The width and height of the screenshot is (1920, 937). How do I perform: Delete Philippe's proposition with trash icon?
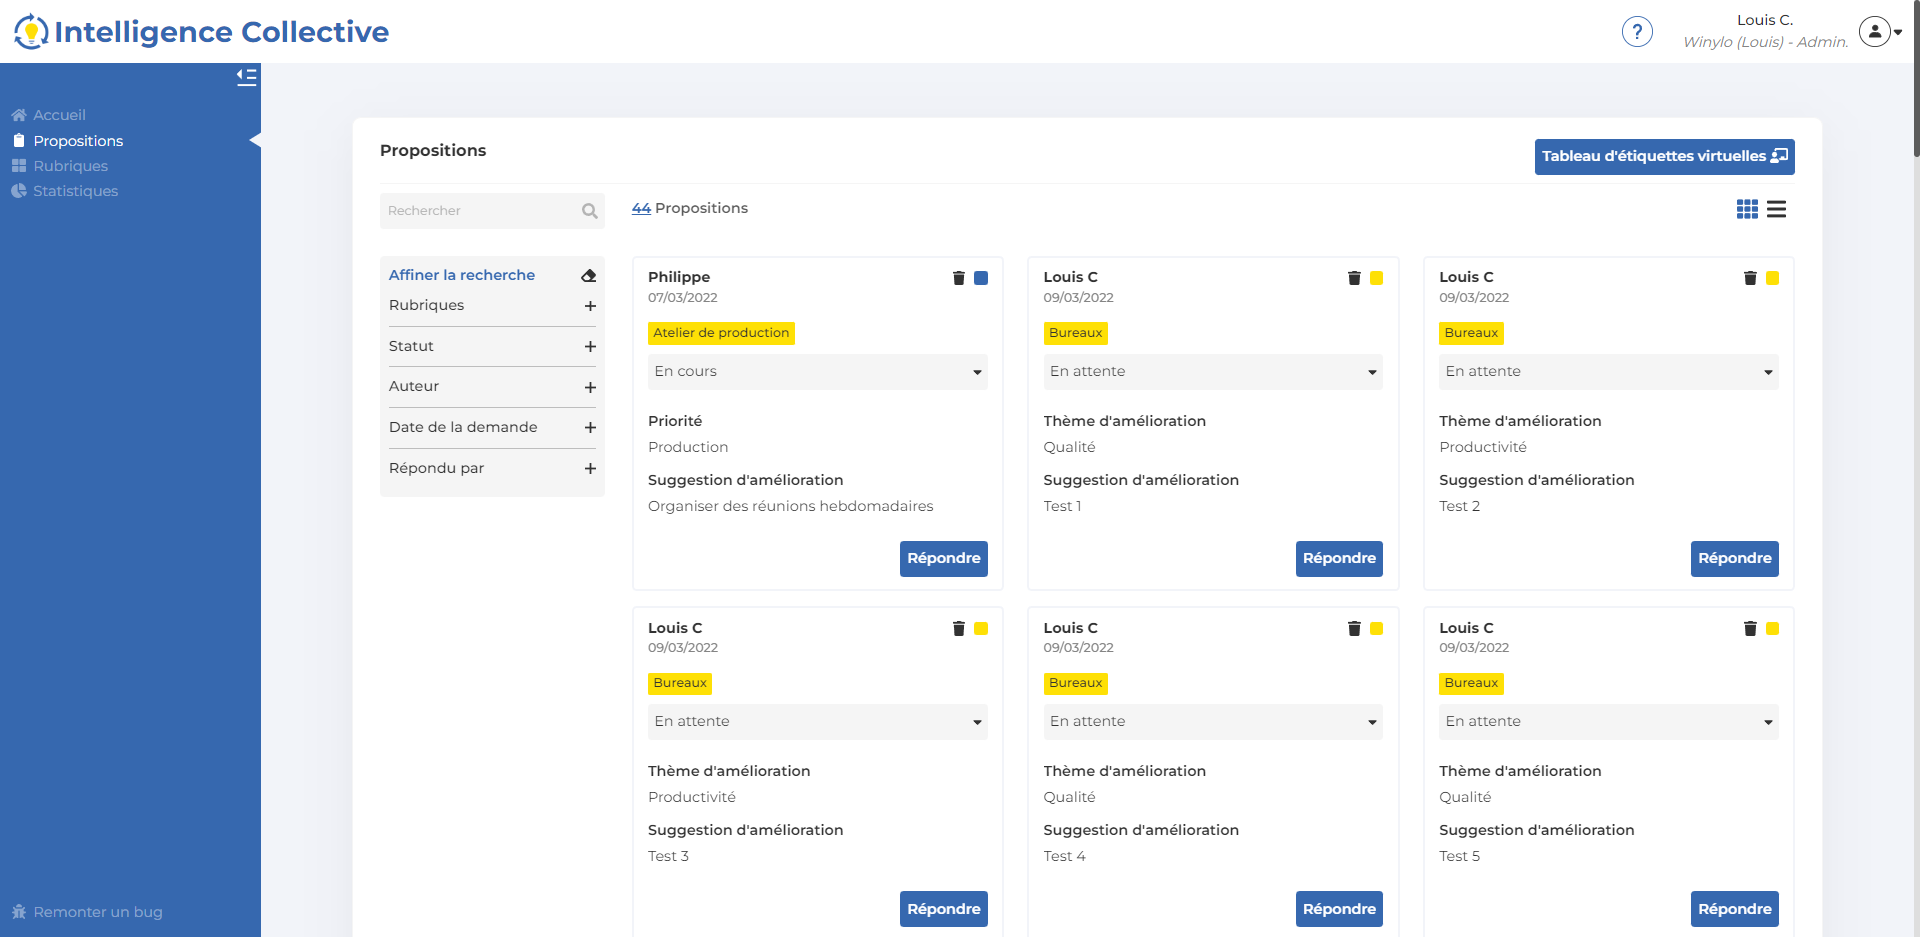click(959, 278)
